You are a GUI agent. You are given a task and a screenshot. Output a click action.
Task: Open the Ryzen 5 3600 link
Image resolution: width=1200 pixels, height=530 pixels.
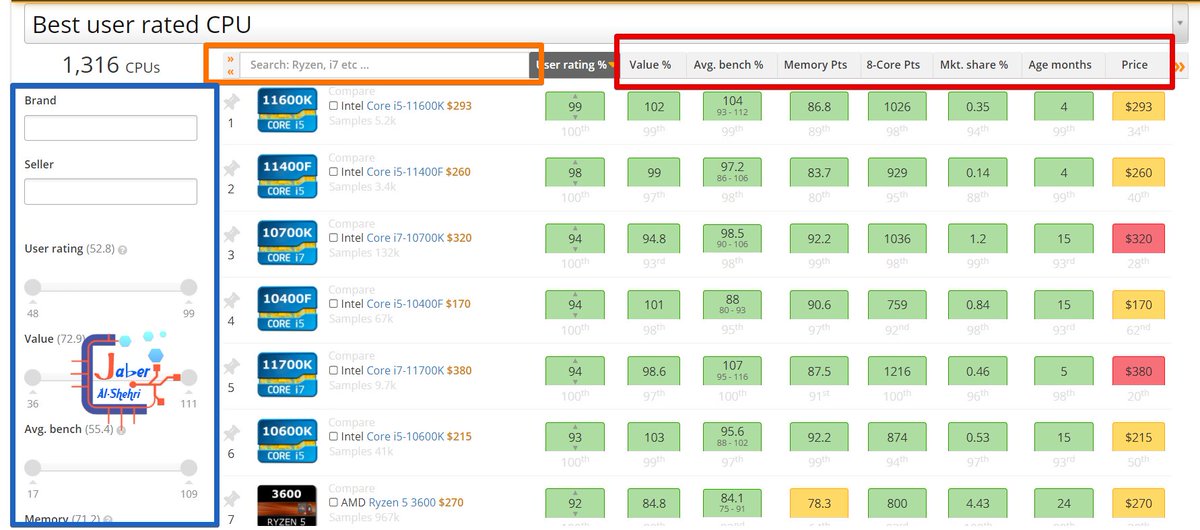402,502
